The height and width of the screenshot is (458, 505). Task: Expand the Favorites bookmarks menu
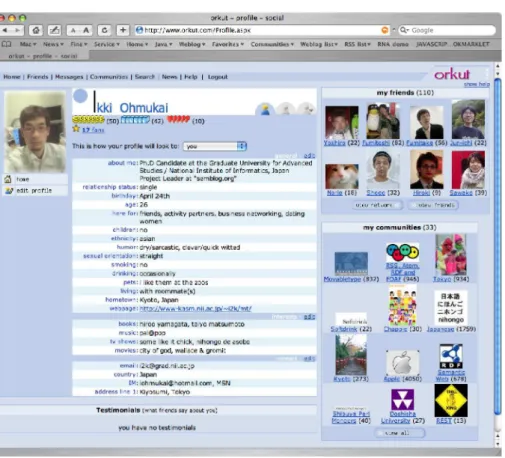[x=228, y=44]
